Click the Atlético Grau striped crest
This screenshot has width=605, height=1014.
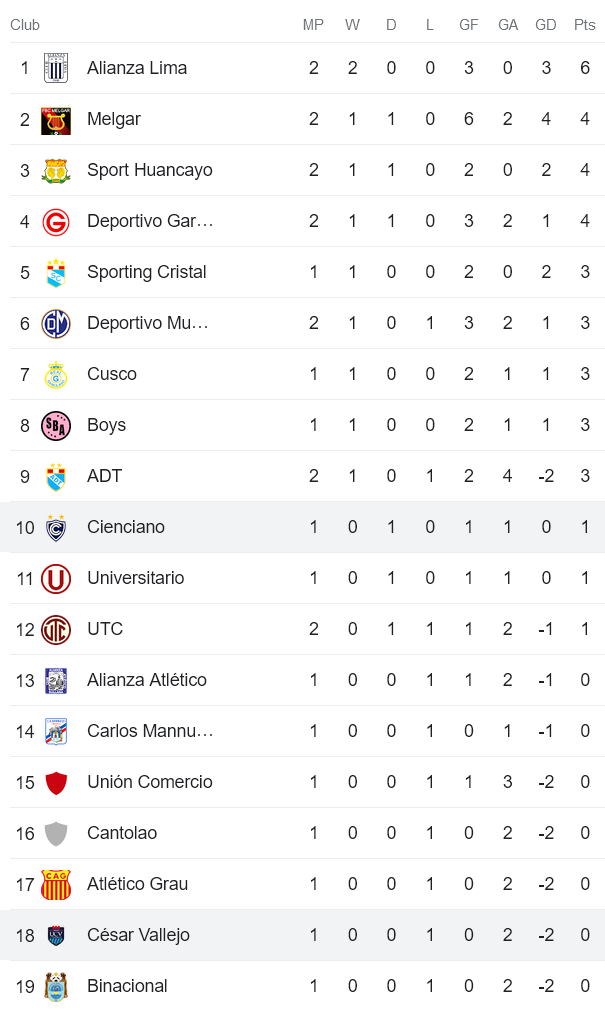click(55, 883)
